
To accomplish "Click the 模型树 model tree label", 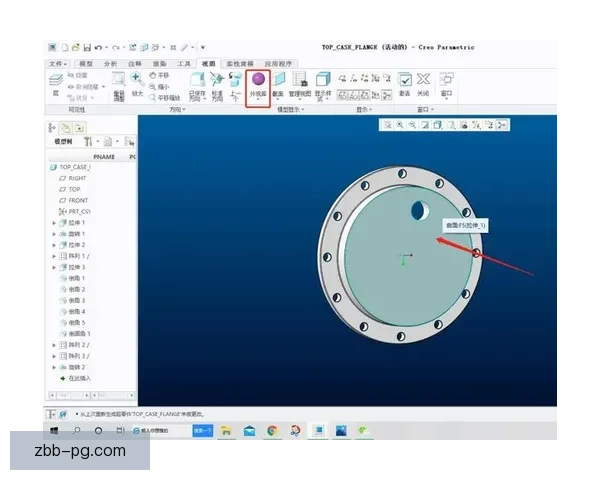I will tap(63, 142).
